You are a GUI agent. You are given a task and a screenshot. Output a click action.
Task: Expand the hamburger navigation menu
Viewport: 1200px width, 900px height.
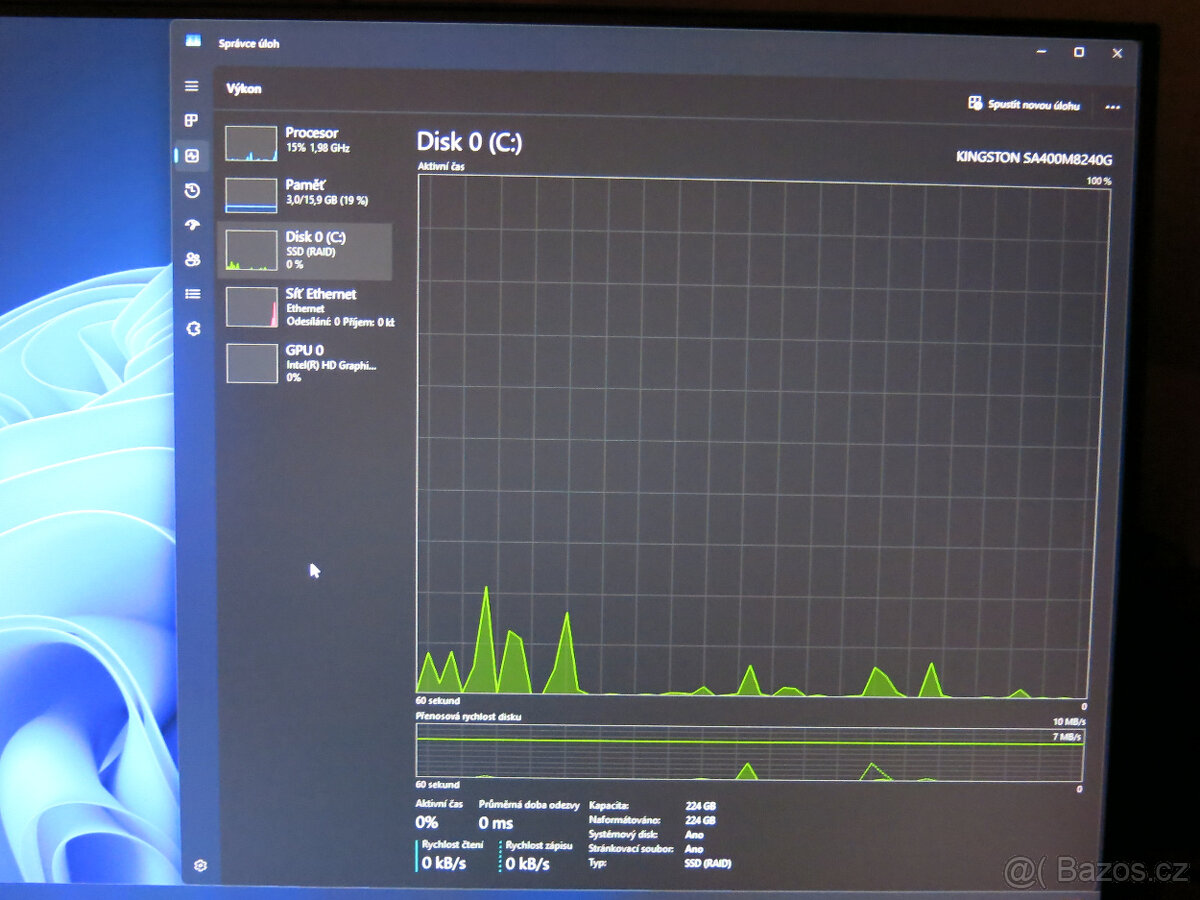pyautogui.click(x=191, y=86)
